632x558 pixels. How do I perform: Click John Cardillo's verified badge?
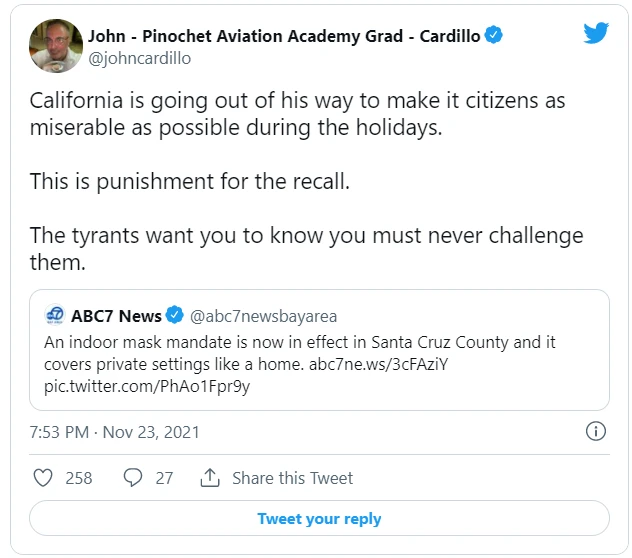[493, 35]
